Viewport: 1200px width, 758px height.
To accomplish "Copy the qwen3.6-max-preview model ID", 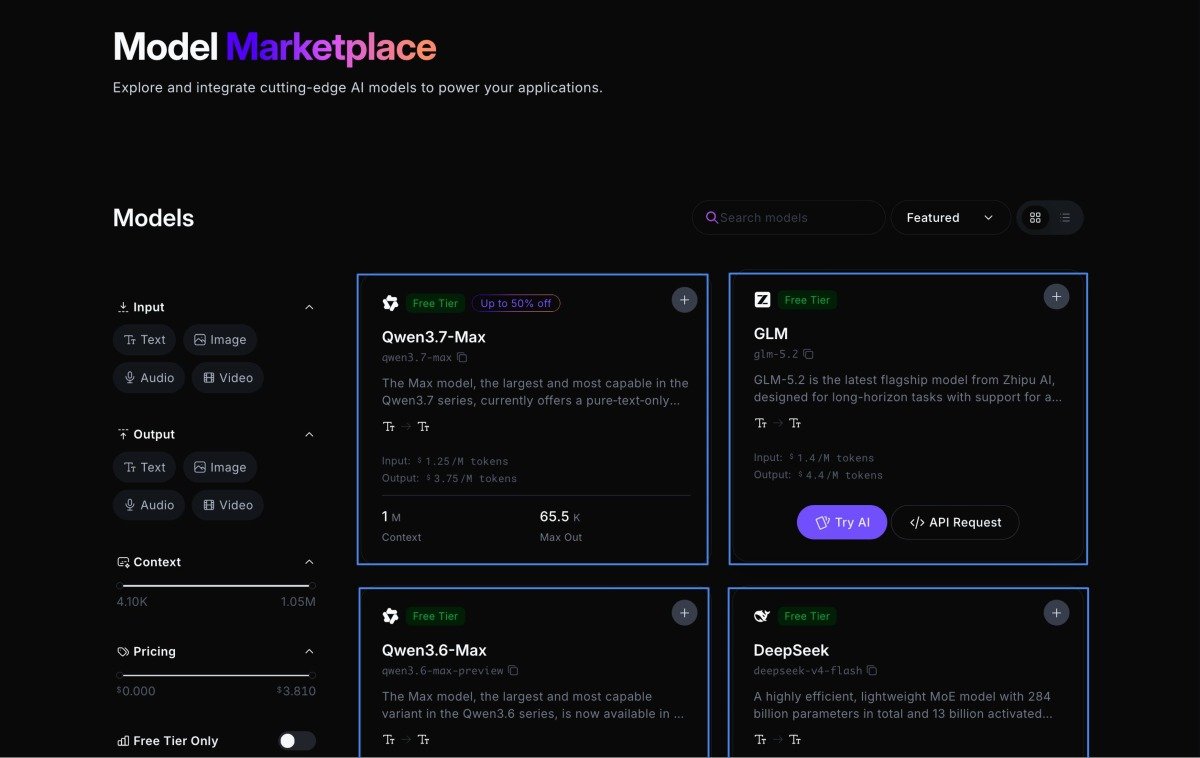I will tap(513, 670).
